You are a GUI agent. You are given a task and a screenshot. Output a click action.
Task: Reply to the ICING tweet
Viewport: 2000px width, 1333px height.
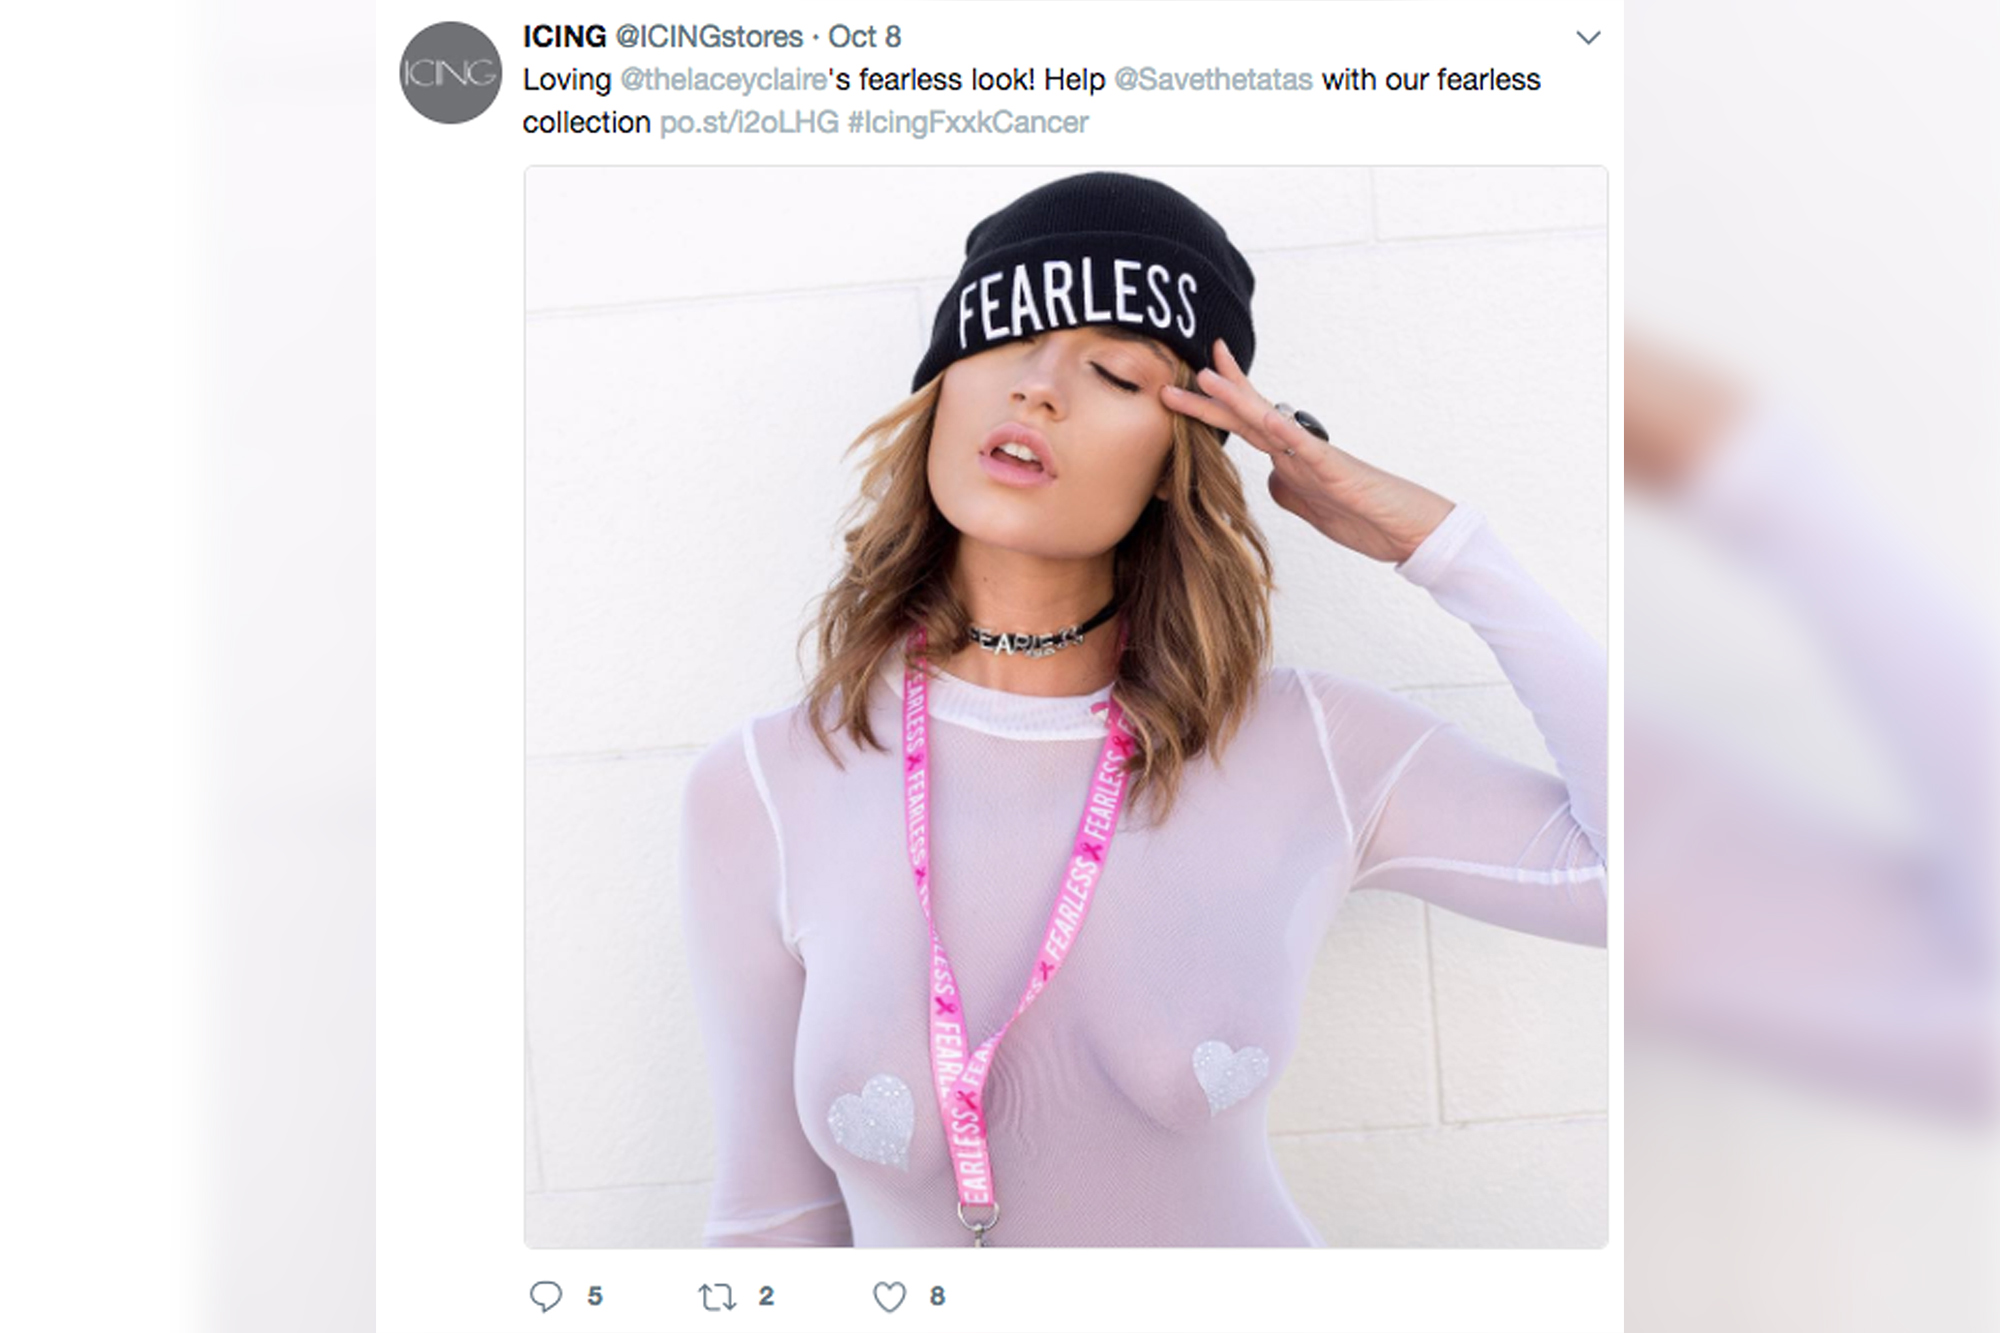click(x=546, y=1297)
